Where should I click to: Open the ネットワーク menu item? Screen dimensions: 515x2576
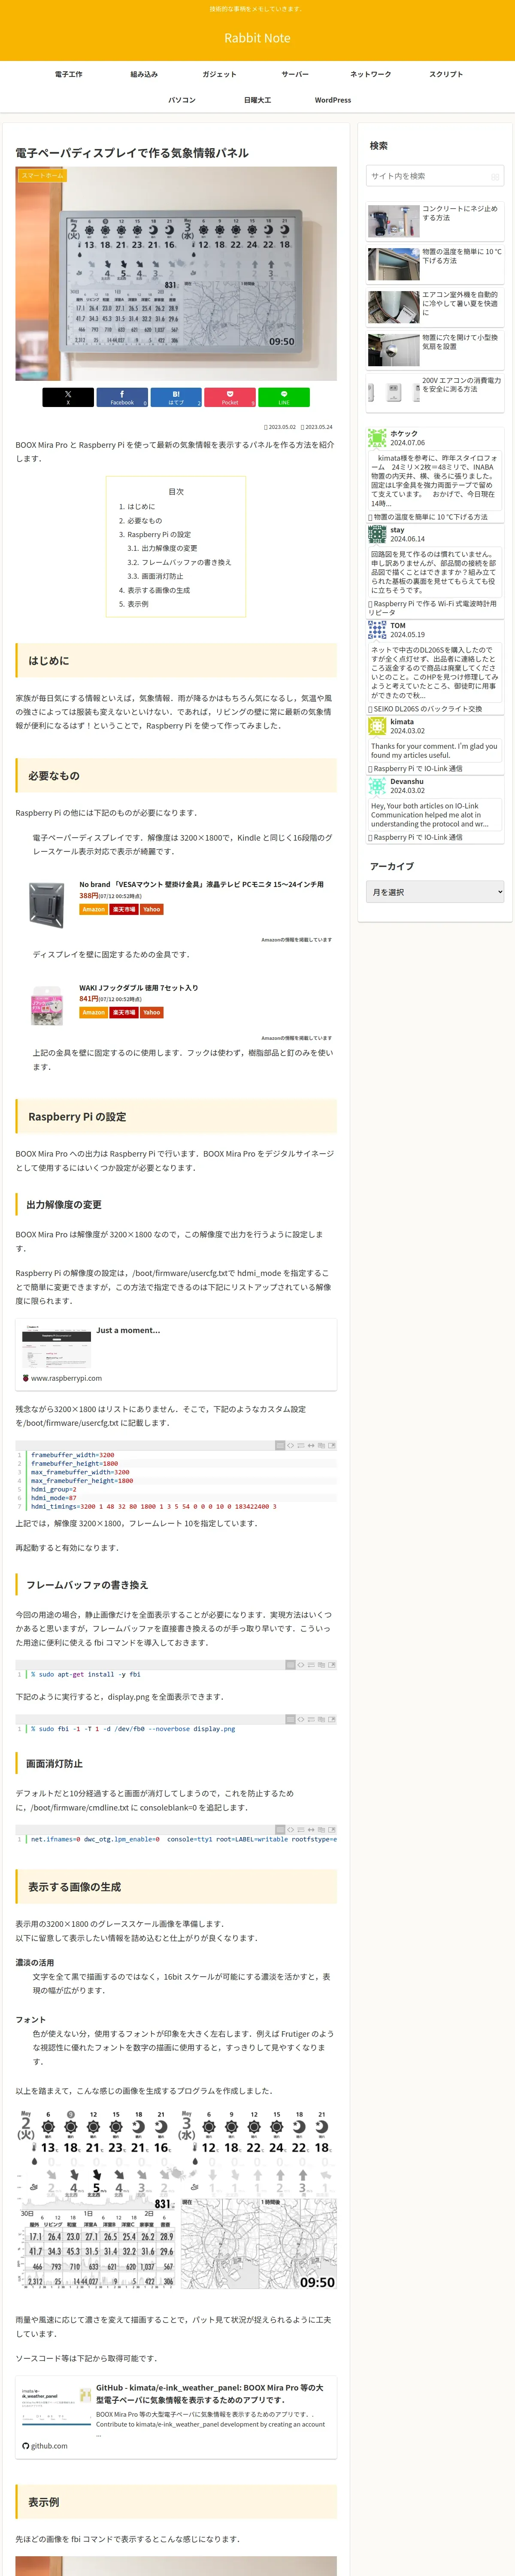tap(371, 74)
